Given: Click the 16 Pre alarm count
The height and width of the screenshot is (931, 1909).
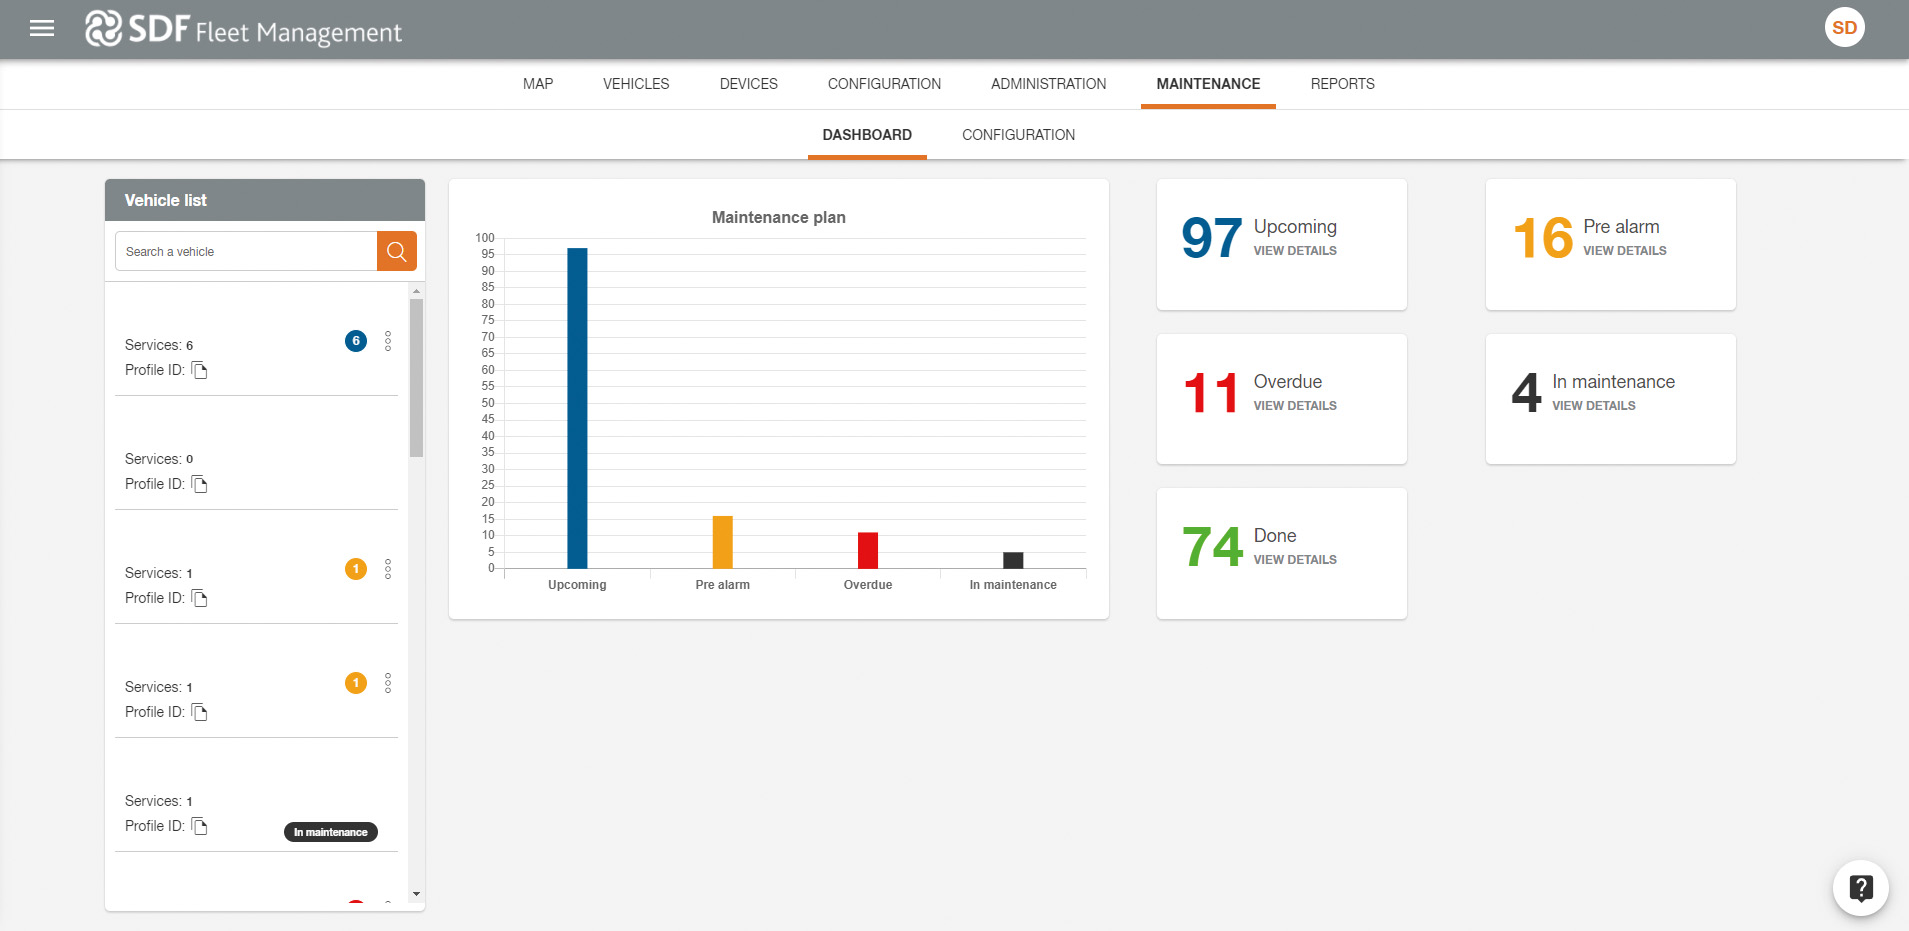Looking at the screenshot, I should pyautogui.click(x=1543, y=238).
